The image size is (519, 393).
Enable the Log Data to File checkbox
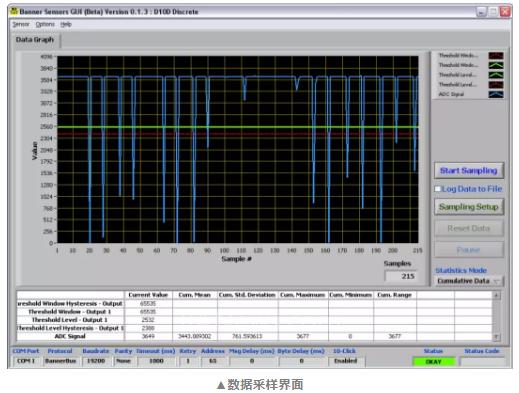coord(437,189)
